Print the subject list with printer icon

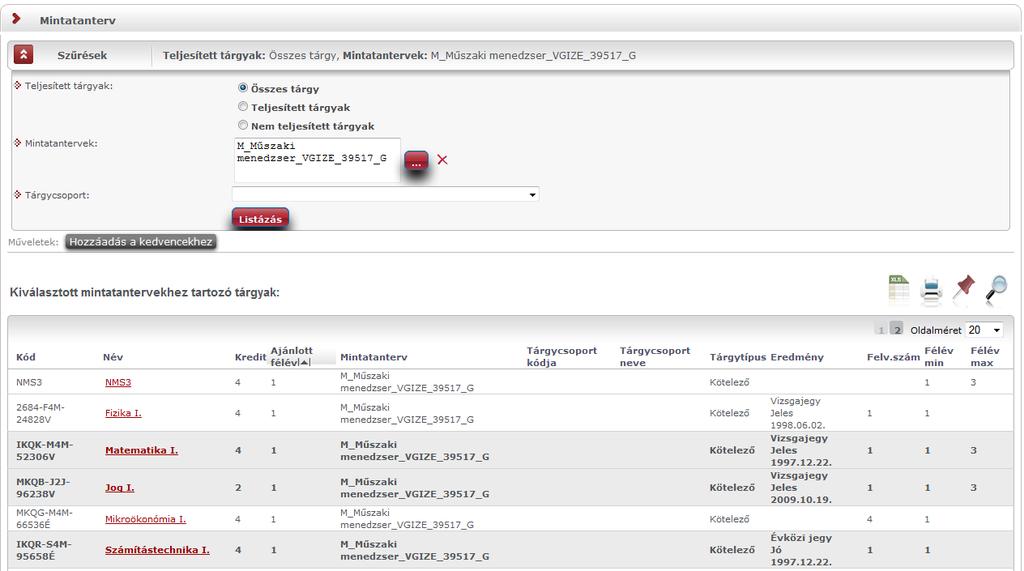[x=931, y=290]
